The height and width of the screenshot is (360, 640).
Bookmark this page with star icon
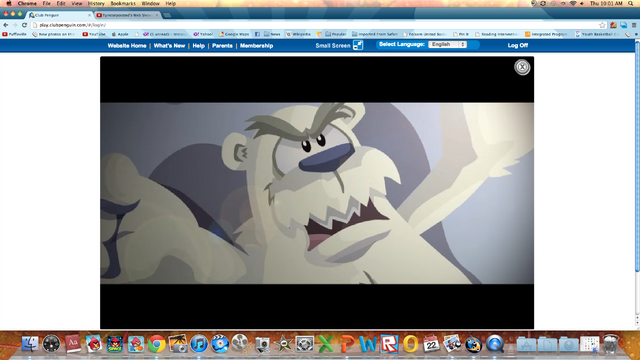pyautogui.click(x=602, y=25)
